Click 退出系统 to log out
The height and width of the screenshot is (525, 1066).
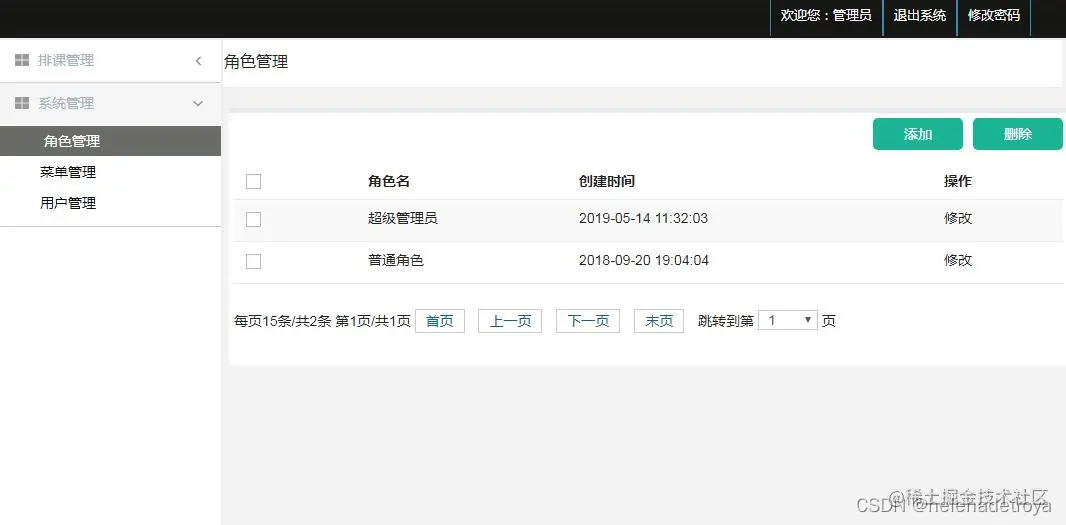point(920,16)
